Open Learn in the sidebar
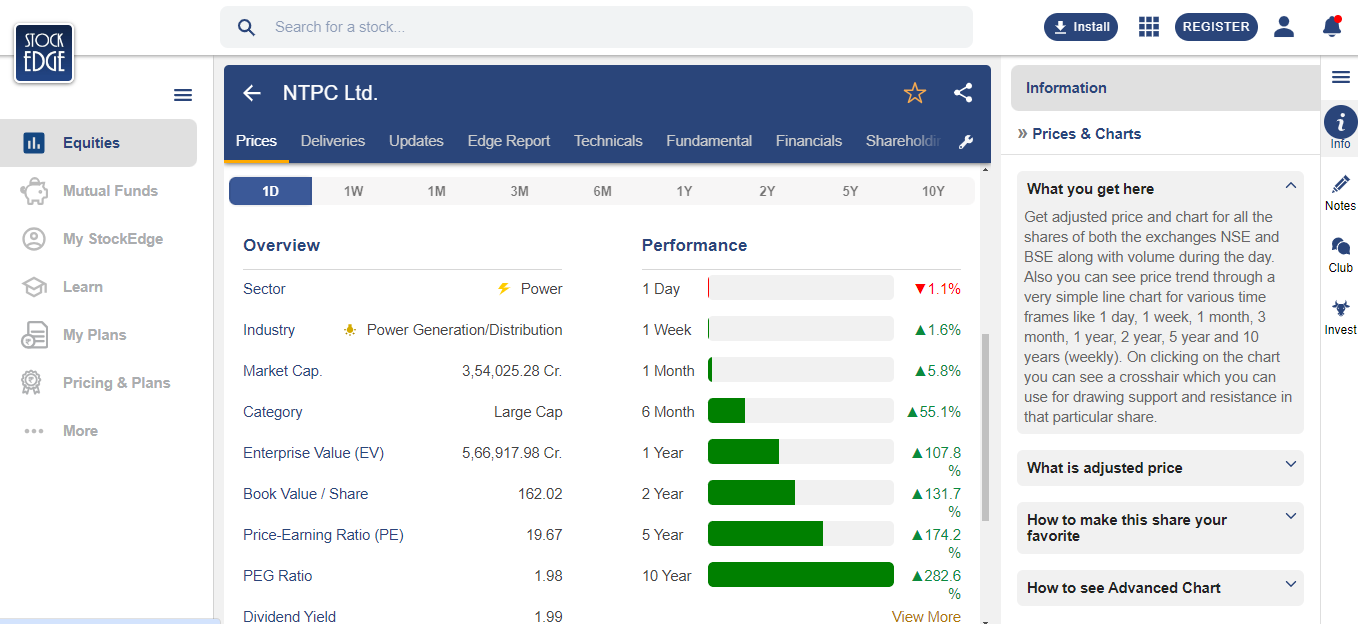 point(98,287)
